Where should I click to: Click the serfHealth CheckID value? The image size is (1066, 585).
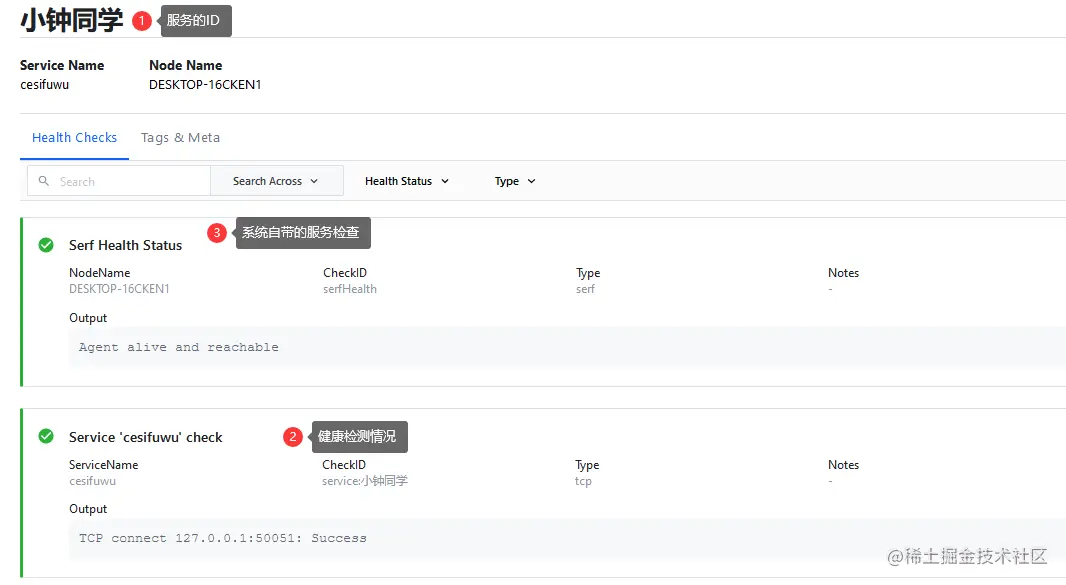point(349,289)
